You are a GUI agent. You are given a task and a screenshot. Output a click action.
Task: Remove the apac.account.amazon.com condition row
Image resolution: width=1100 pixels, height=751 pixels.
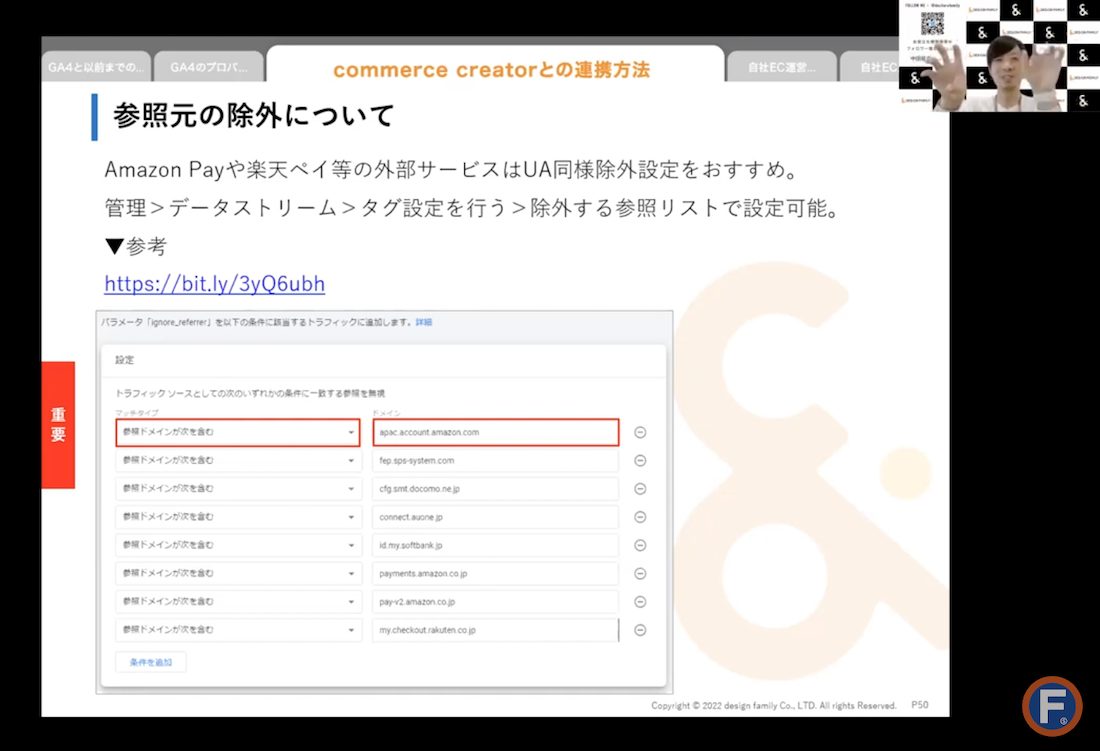pyautogui.click(x=640, y=433)
